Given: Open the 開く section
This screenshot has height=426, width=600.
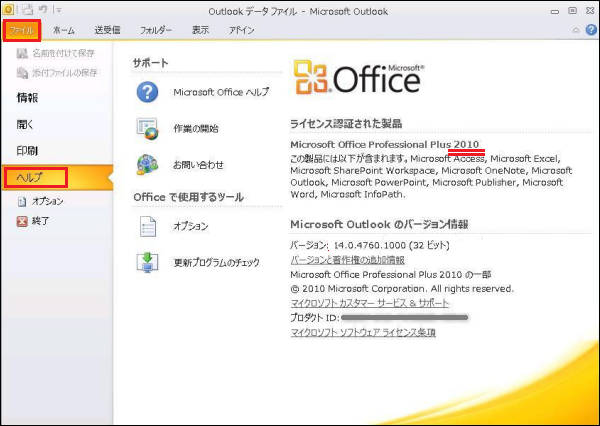Looking at the screenshot, I should (25, 124).
